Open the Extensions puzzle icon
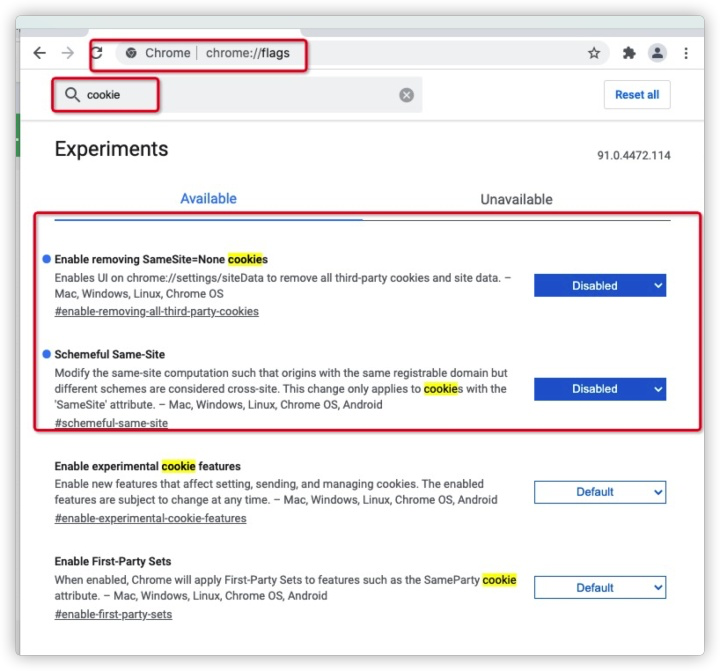 [629, 53]
